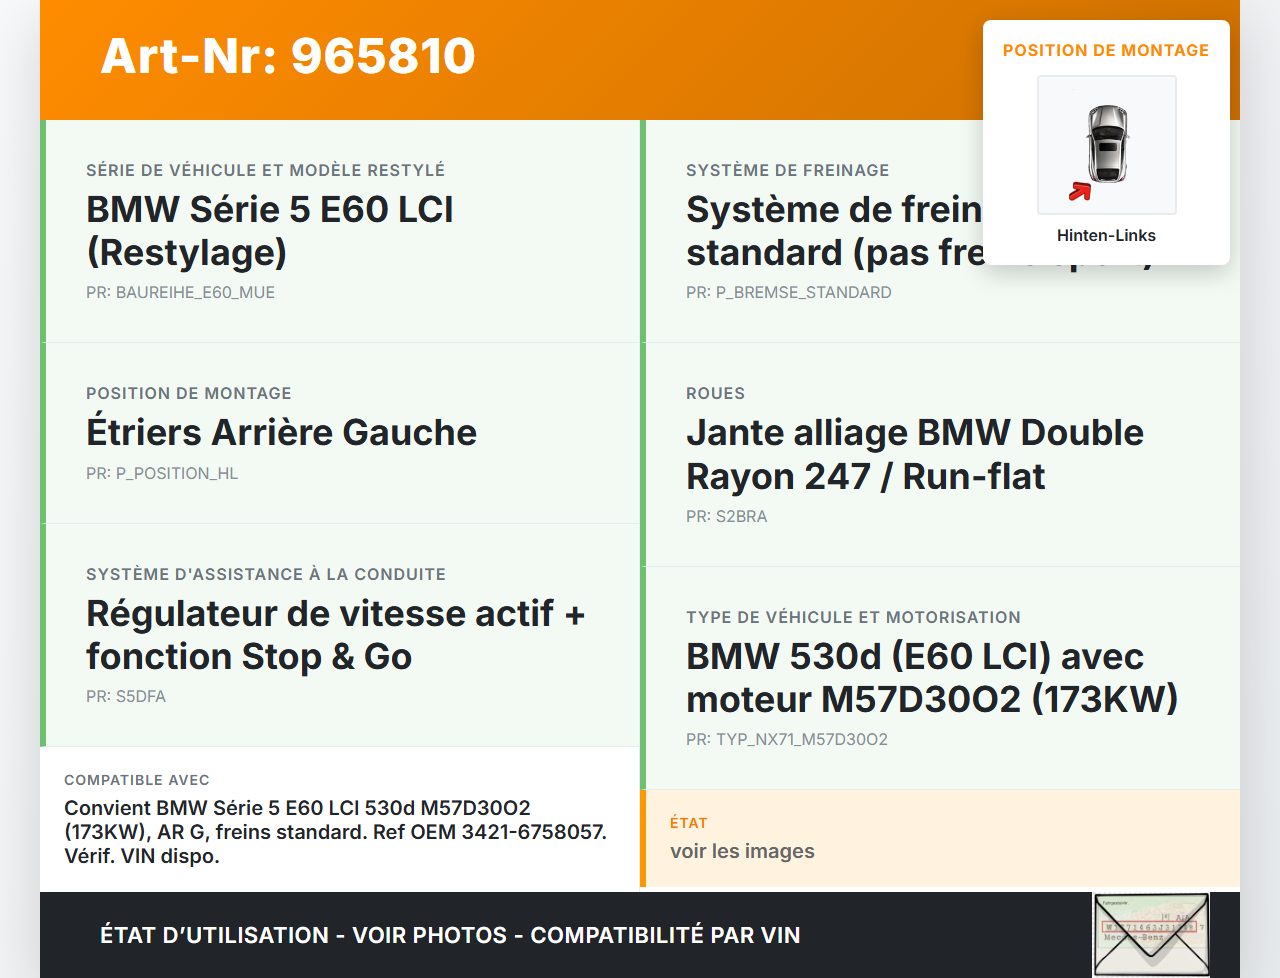The width and height of the screenshot is (1280, 978).
Task: Click PR: P_BREMSE_STANDARD code
Action: pos(788,292)
